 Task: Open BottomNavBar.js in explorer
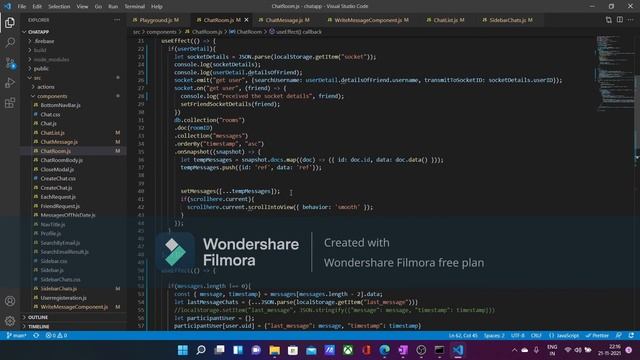tap(60, 105)
